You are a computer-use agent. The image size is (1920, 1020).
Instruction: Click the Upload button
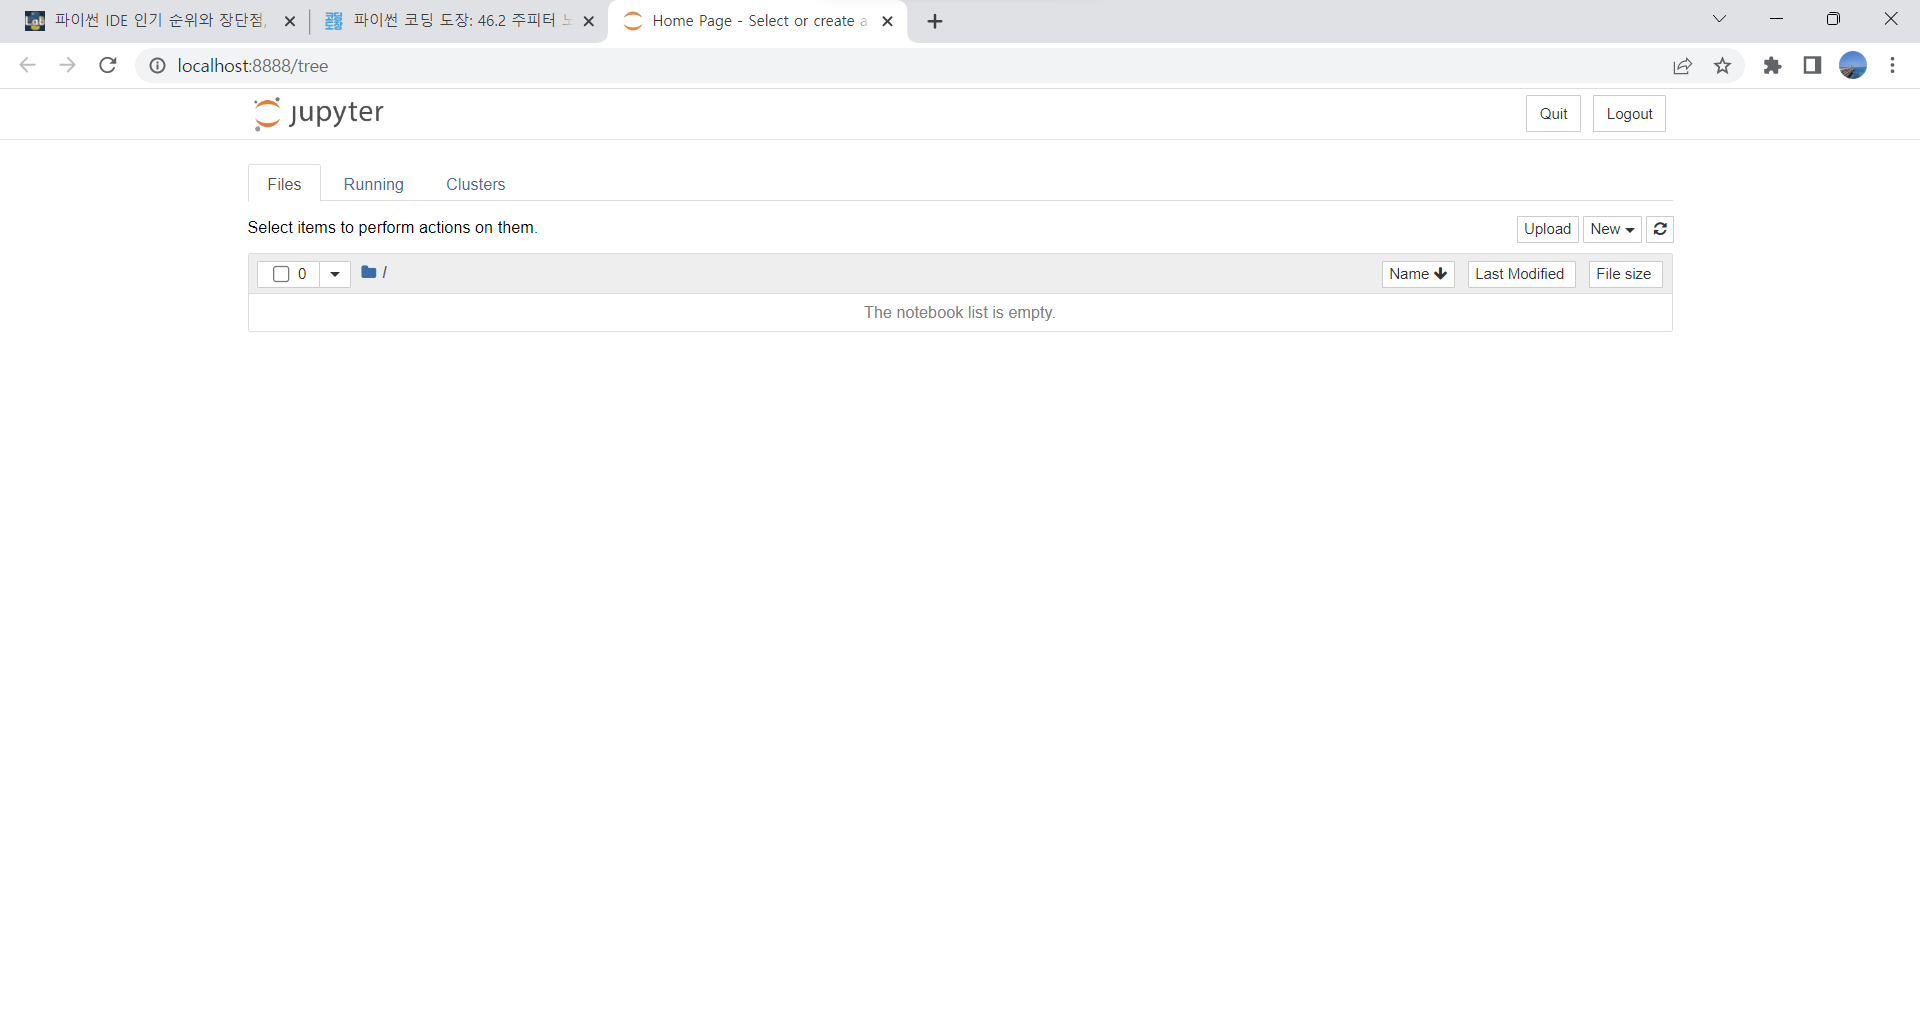pyautogui.click(x=1547, y=229)
